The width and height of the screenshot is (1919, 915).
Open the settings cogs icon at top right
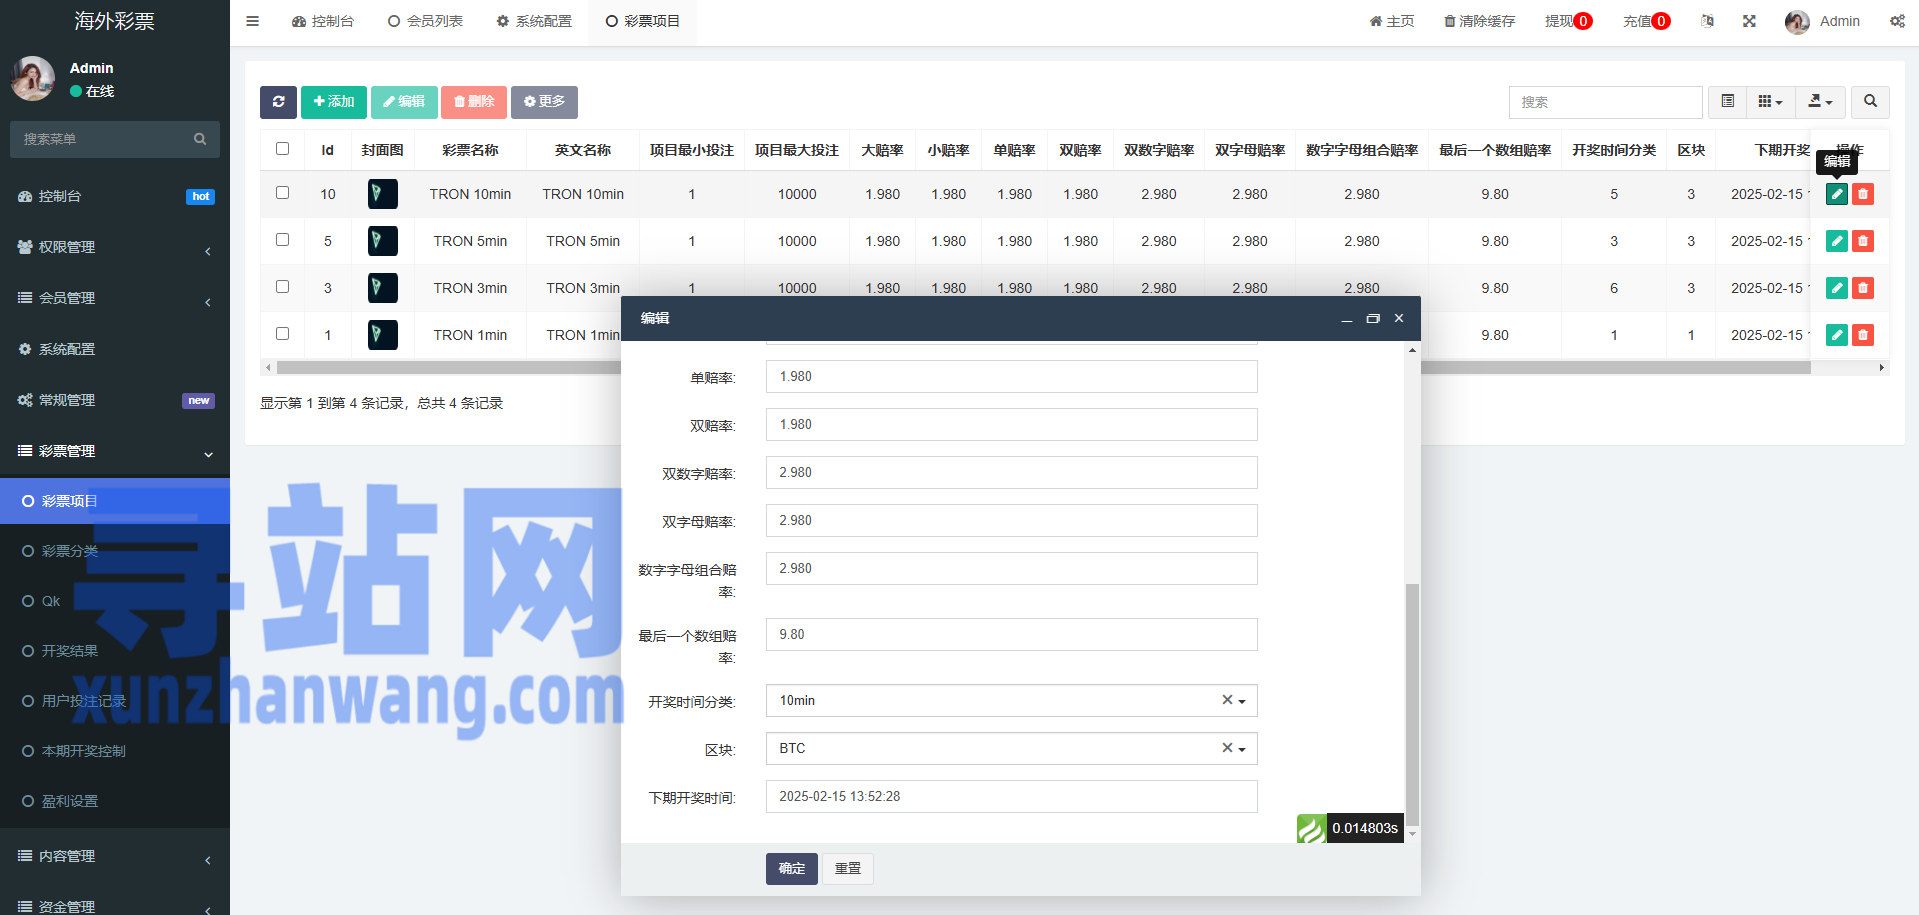pos(1897,21)
